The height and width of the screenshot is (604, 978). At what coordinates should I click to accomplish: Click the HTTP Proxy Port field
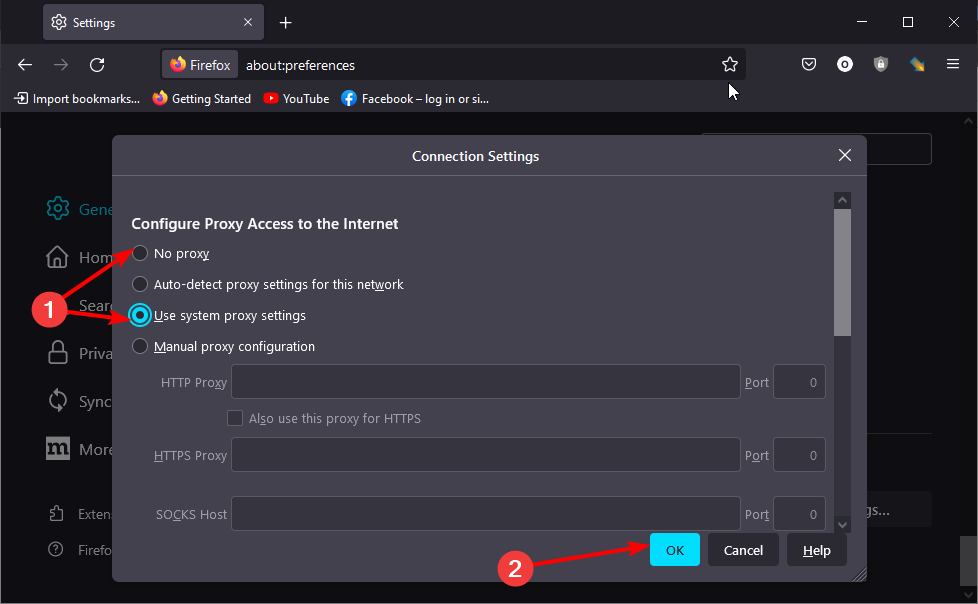tap(799, 382)
